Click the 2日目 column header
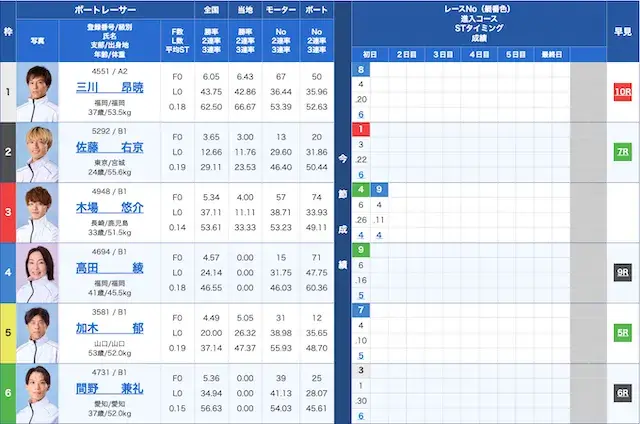 point(407,54)
